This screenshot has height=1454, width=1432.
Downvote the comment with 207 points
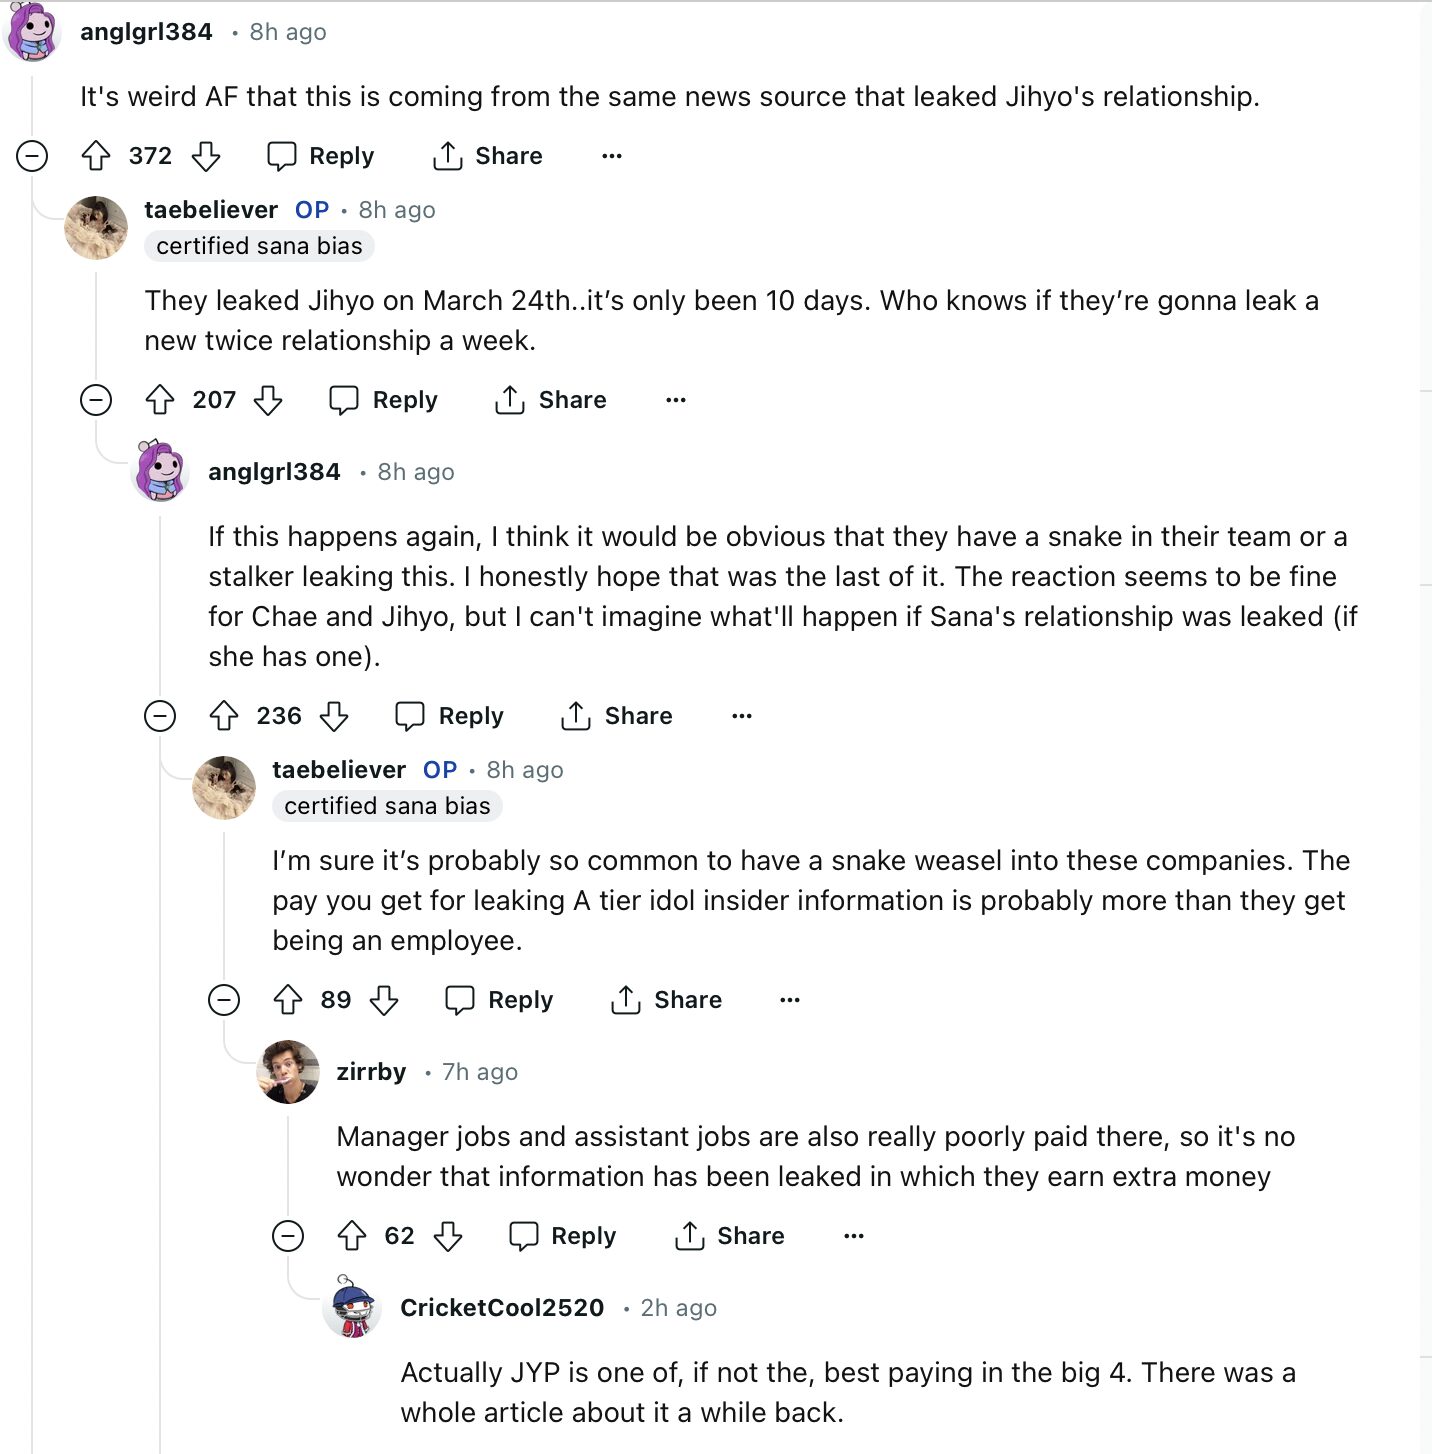pyautogui.click(x=268, y=400)
